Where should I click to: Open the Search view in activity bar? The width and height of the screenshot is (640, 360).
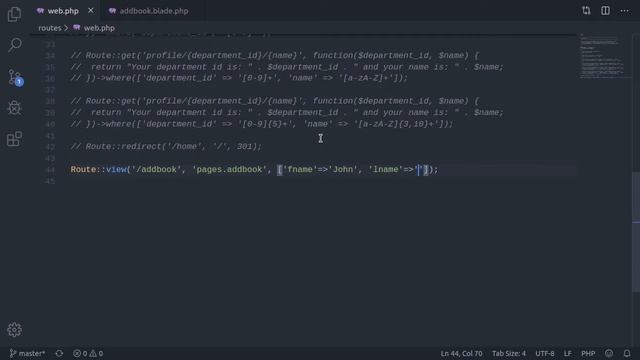coord(15,44)
